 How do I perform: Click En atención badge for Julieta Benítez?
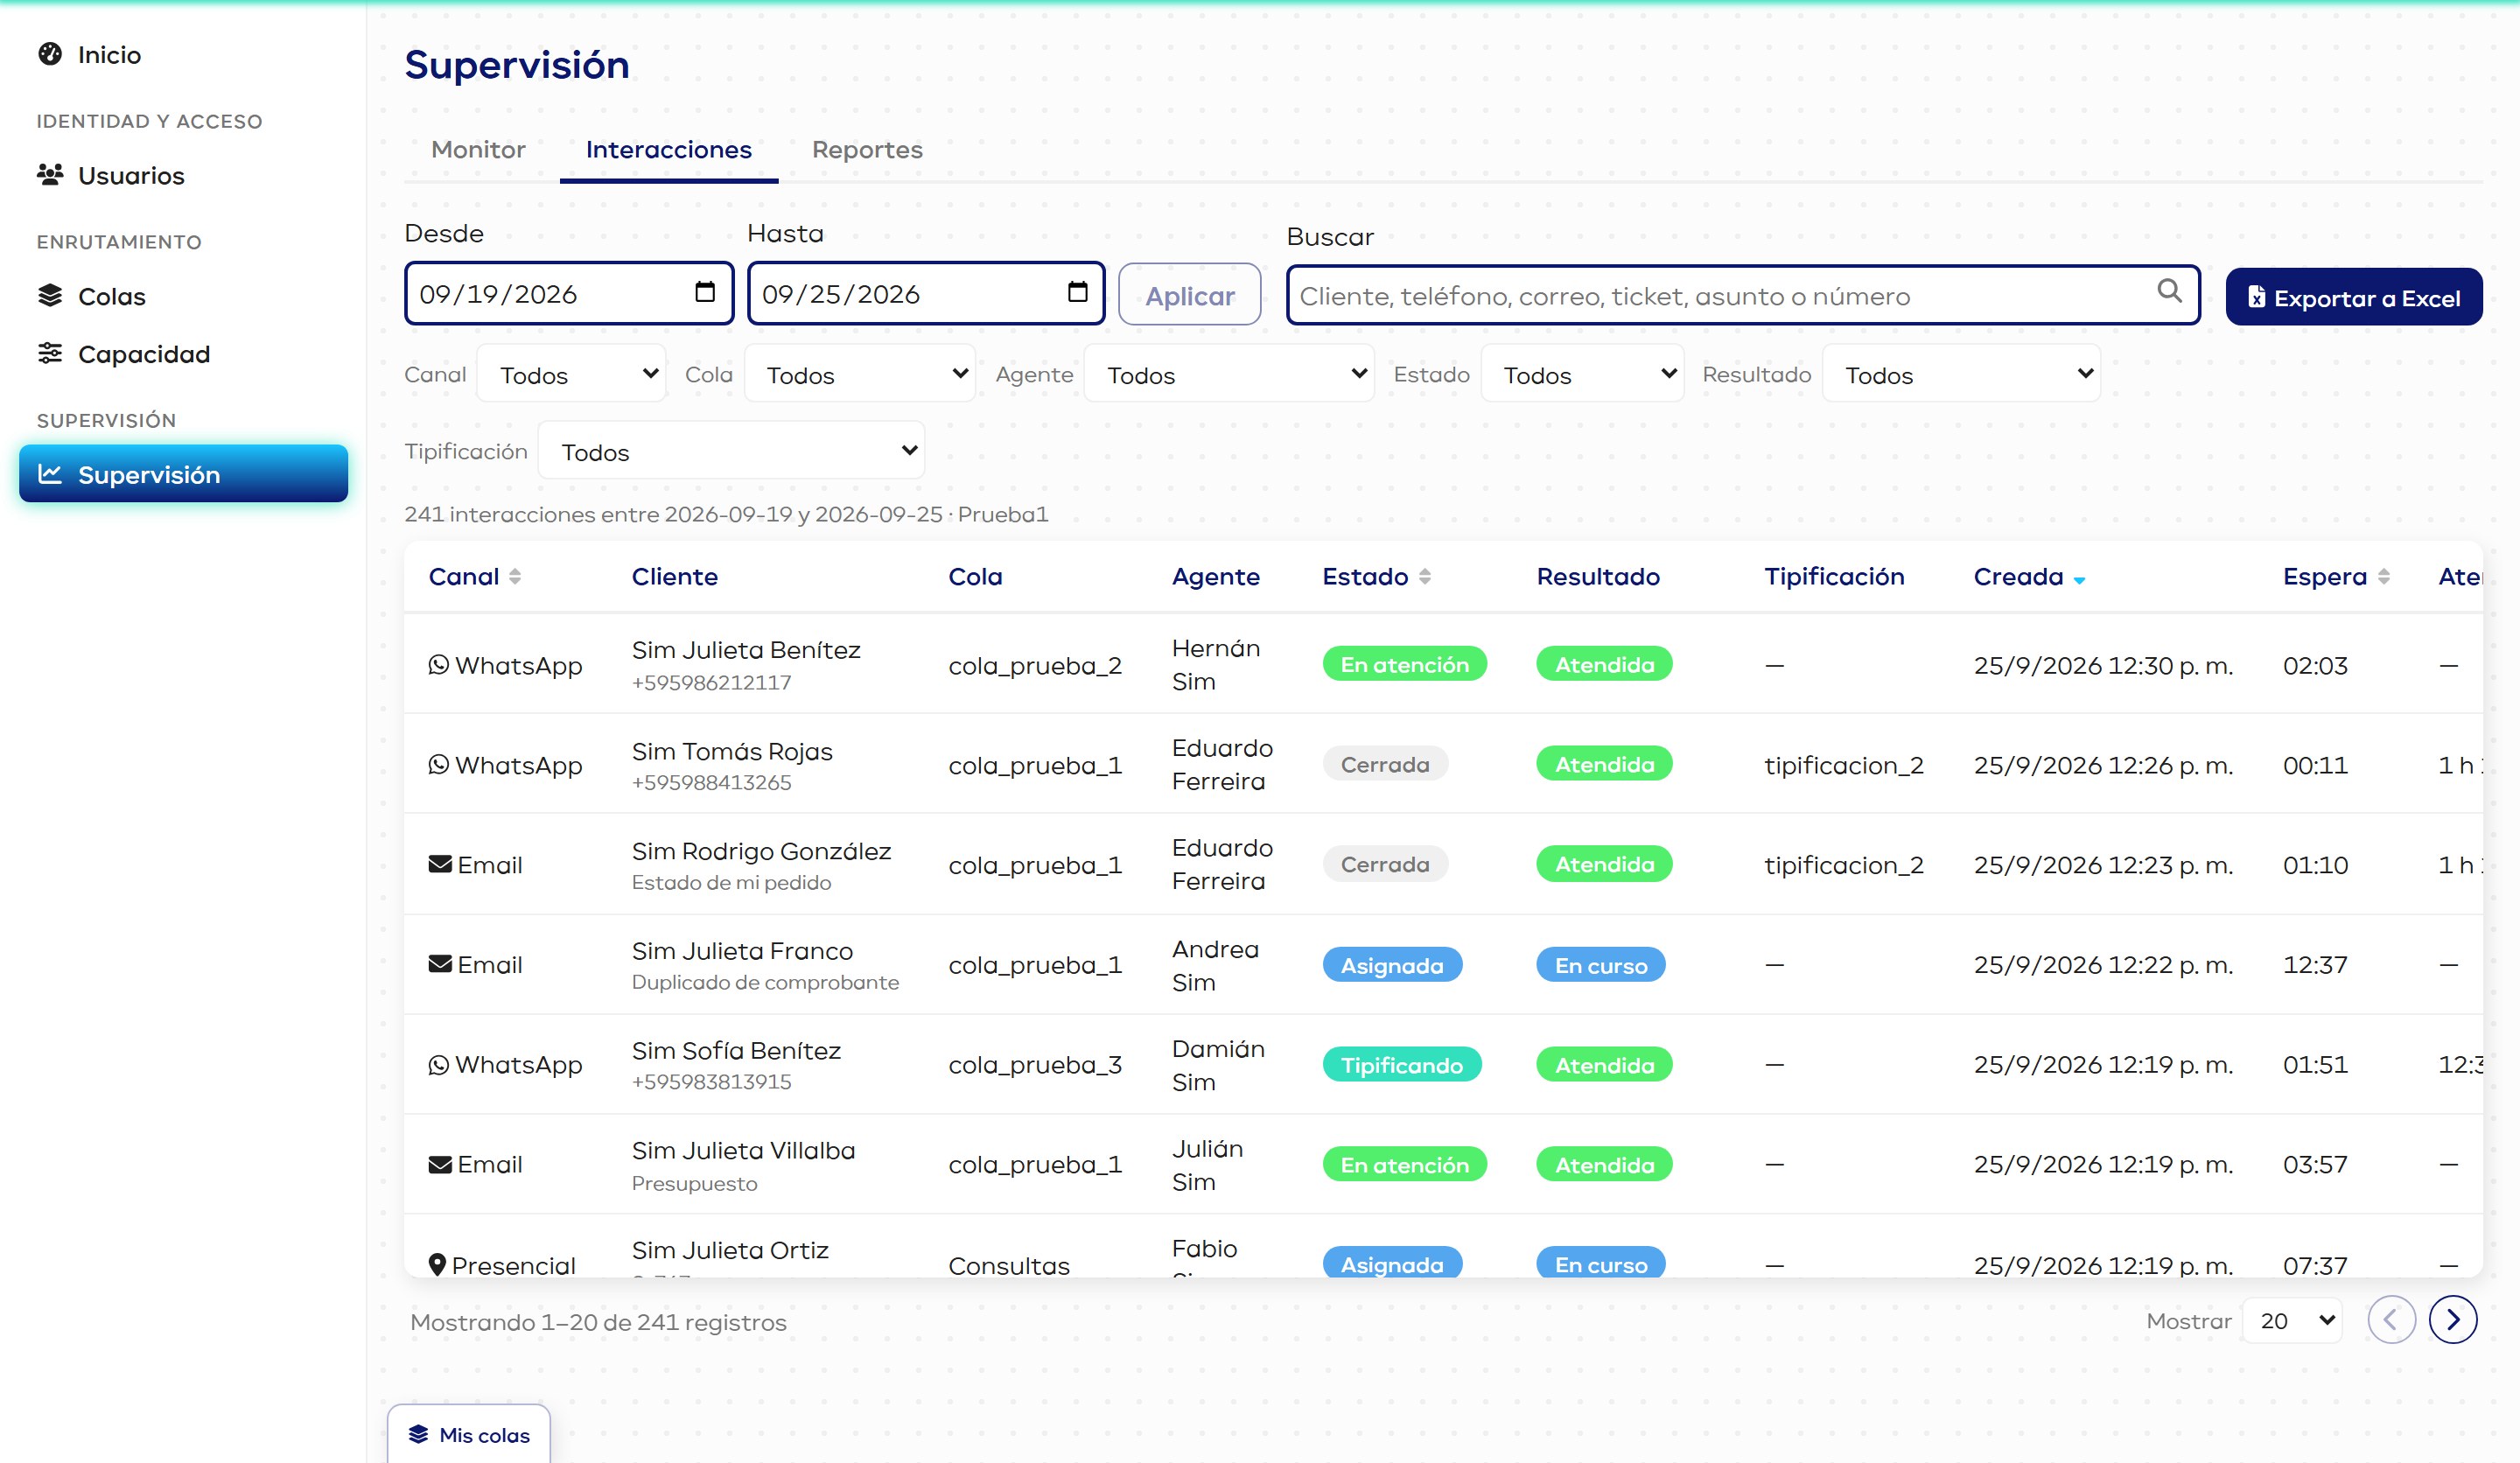point(1404,664)
